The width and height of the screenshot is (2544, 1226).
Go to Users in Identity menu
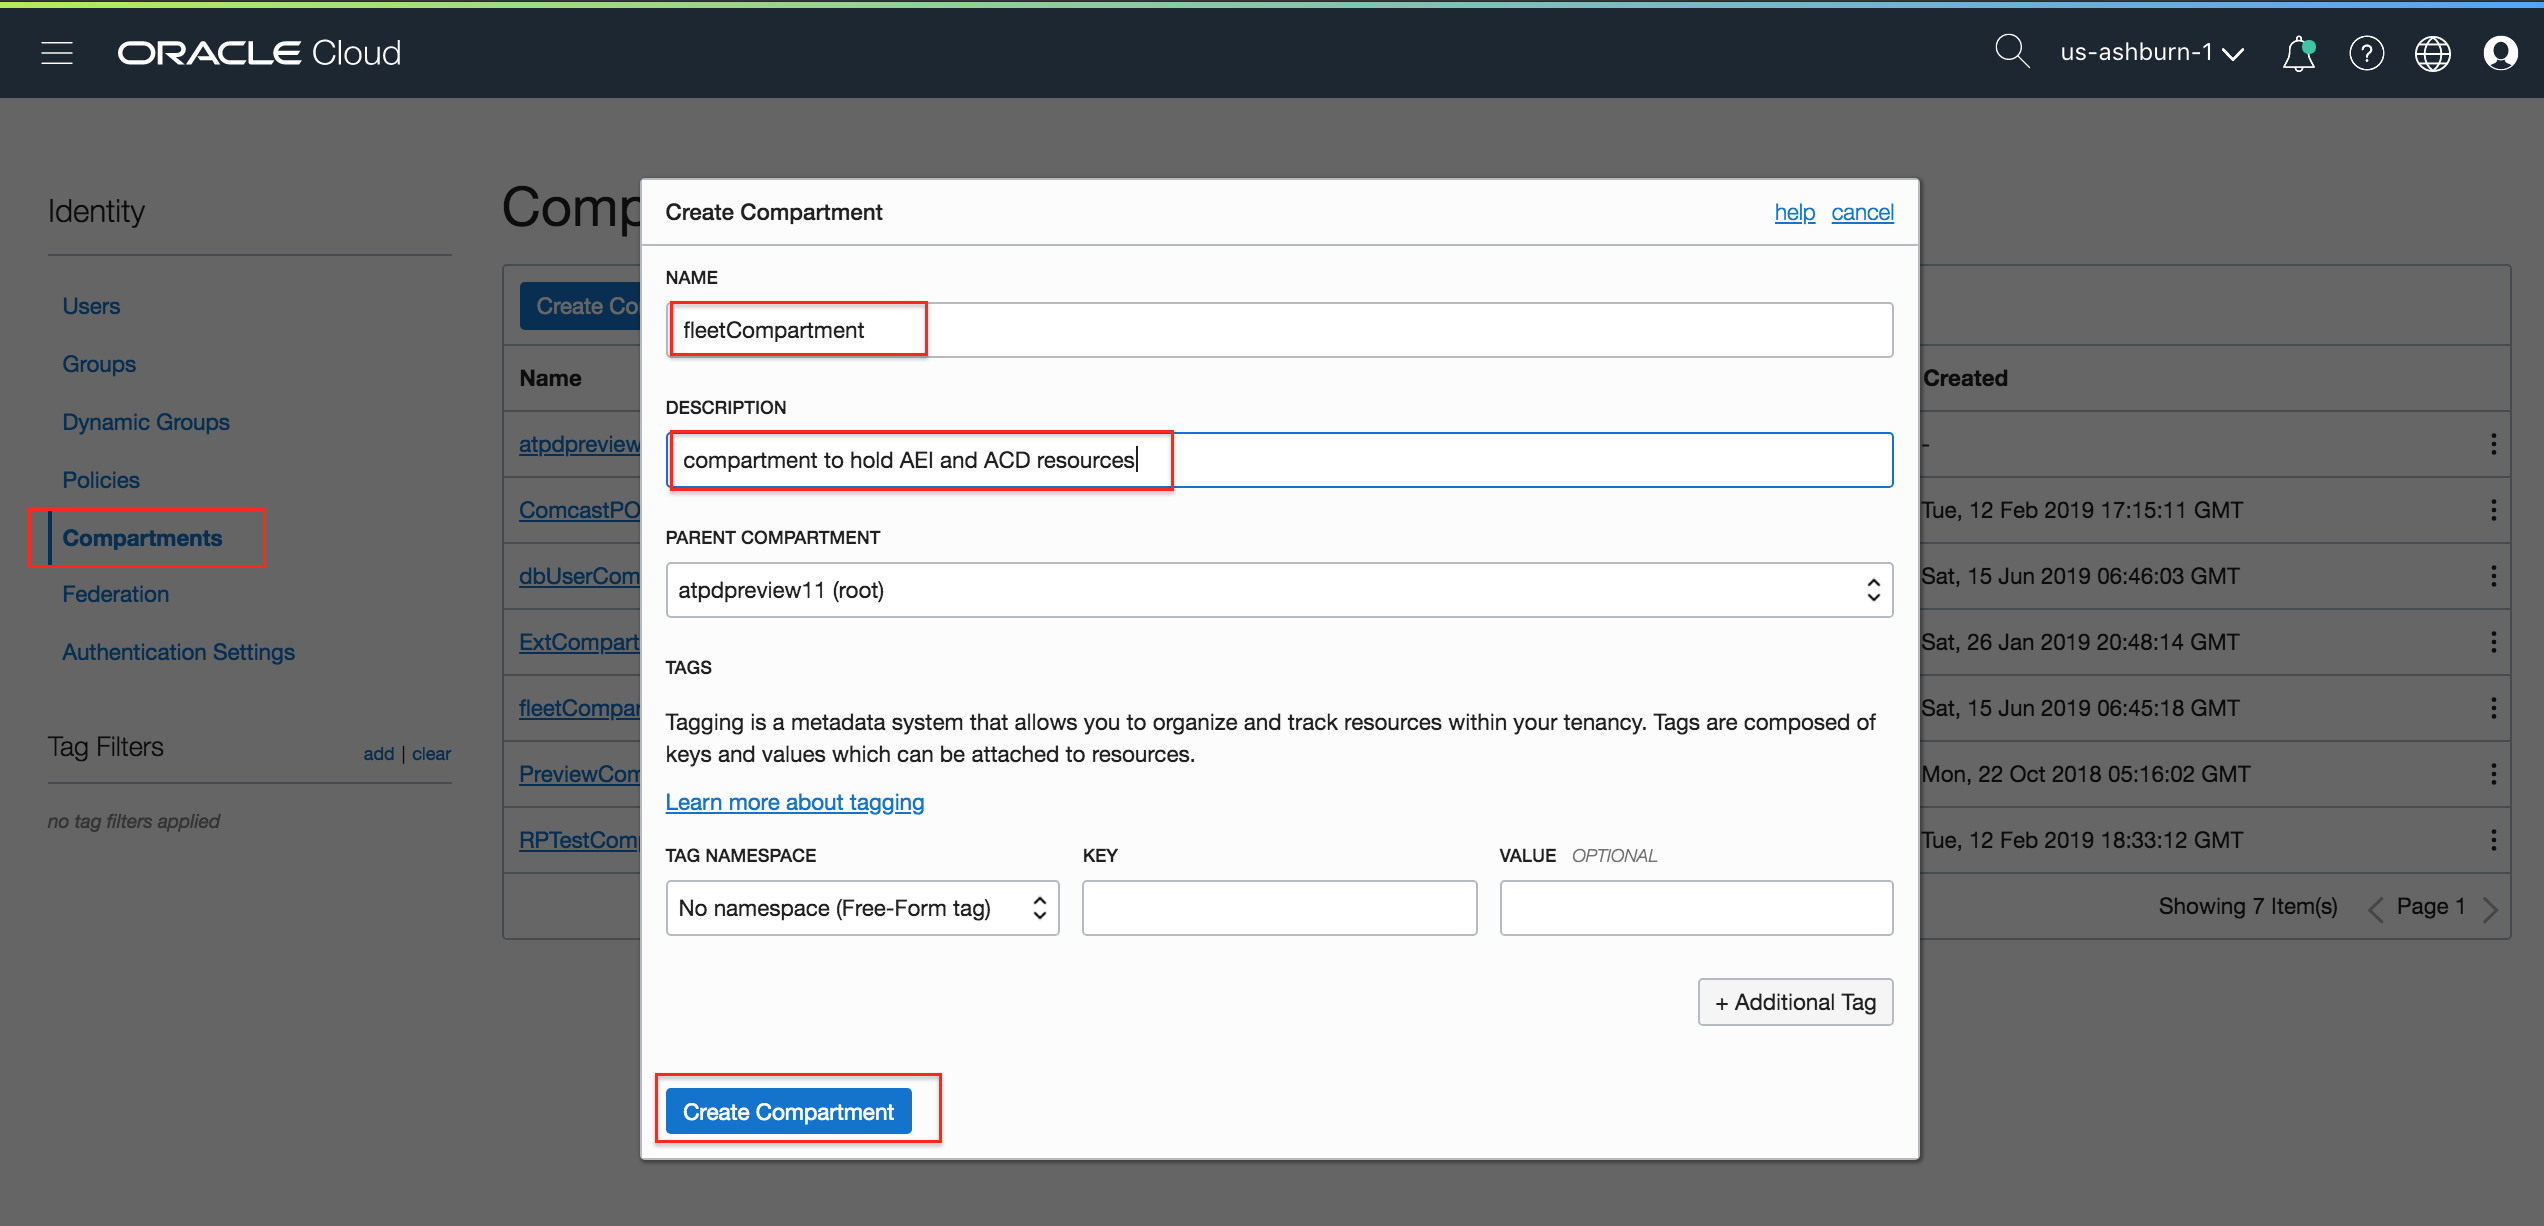tap(91, 306)
